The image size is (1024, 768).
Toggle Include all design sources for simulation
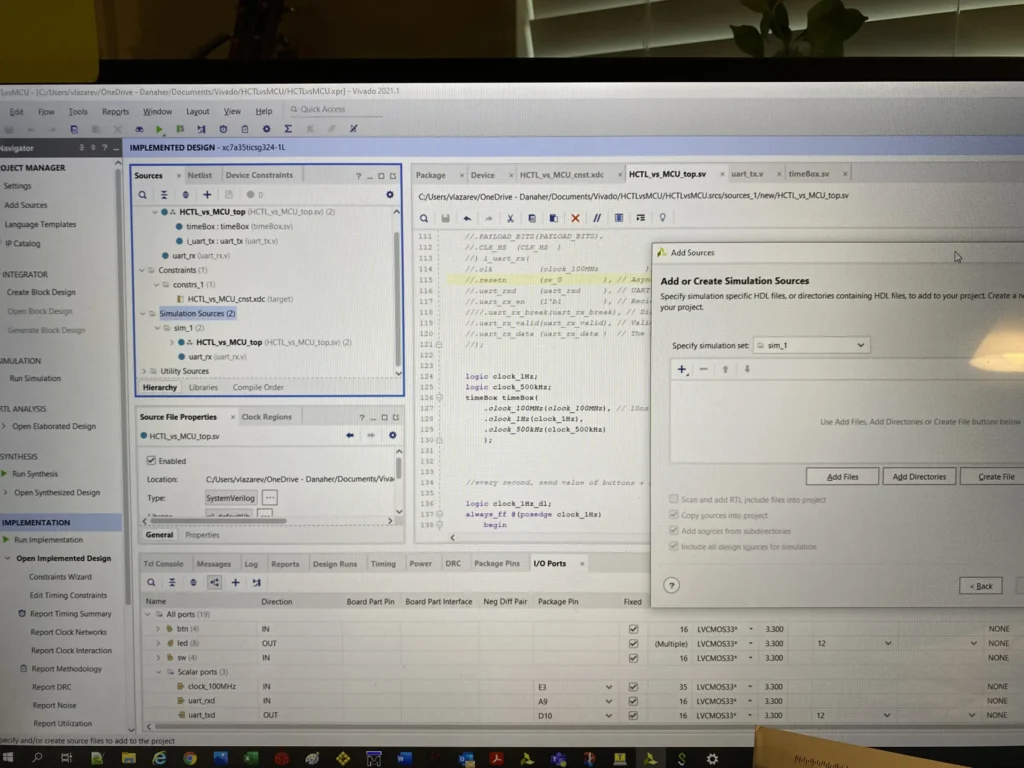point(673,546)
